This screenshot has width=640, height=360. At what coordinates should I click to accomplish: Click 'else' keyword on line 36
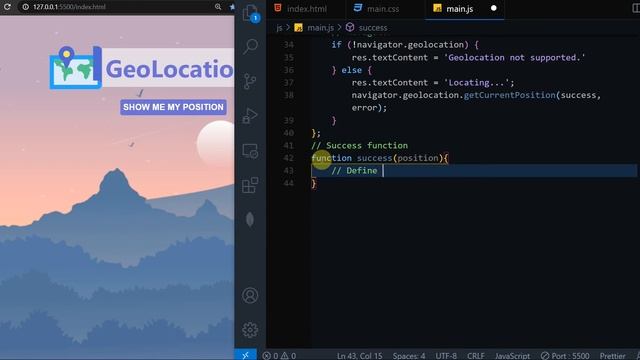pyautogui.click(x=351, y=70)
